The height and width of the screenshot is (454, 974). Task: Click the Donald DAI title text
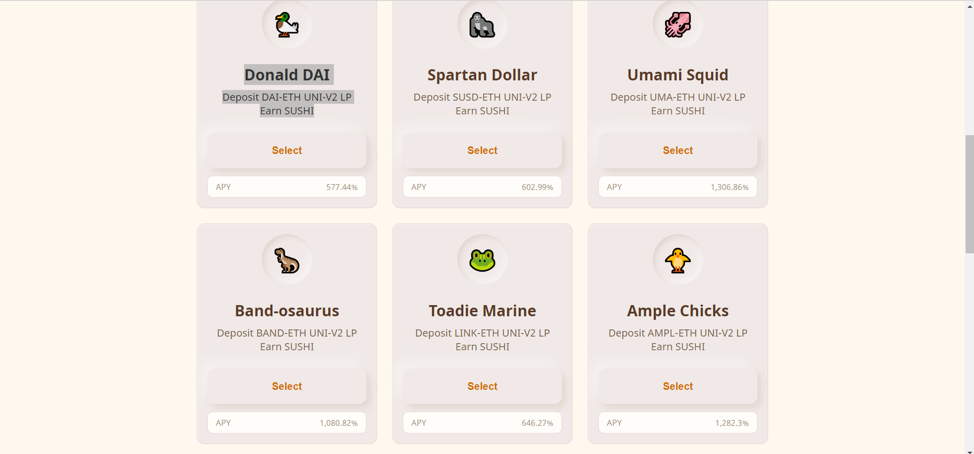[x=287, y=75]
